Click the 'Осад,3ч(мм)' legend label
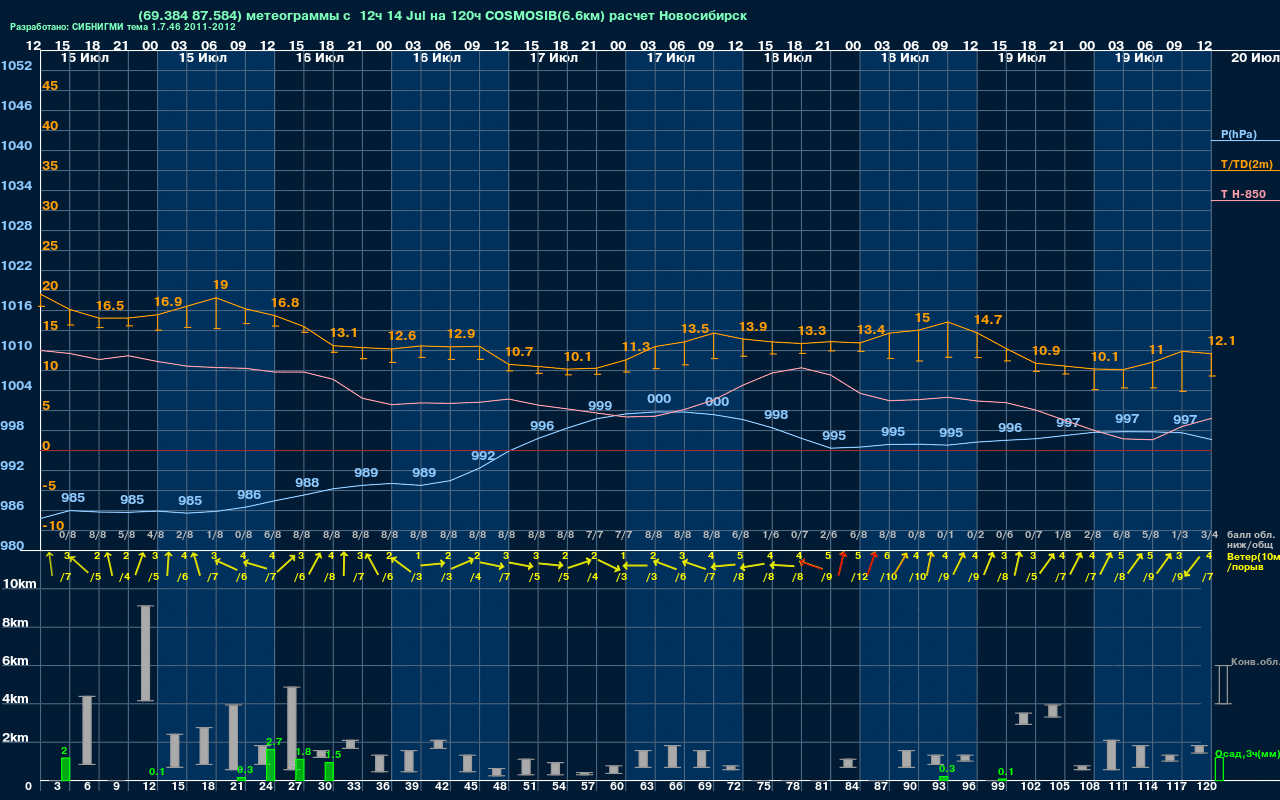Viewport: 1280px width, 800px height. (x=1247, y=753)
